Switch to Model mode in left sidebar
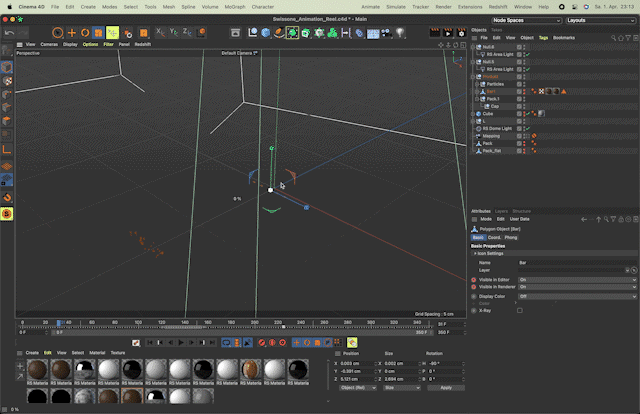Image resolution: width=640 pixels, height=414 pixels. pos(7,67)
